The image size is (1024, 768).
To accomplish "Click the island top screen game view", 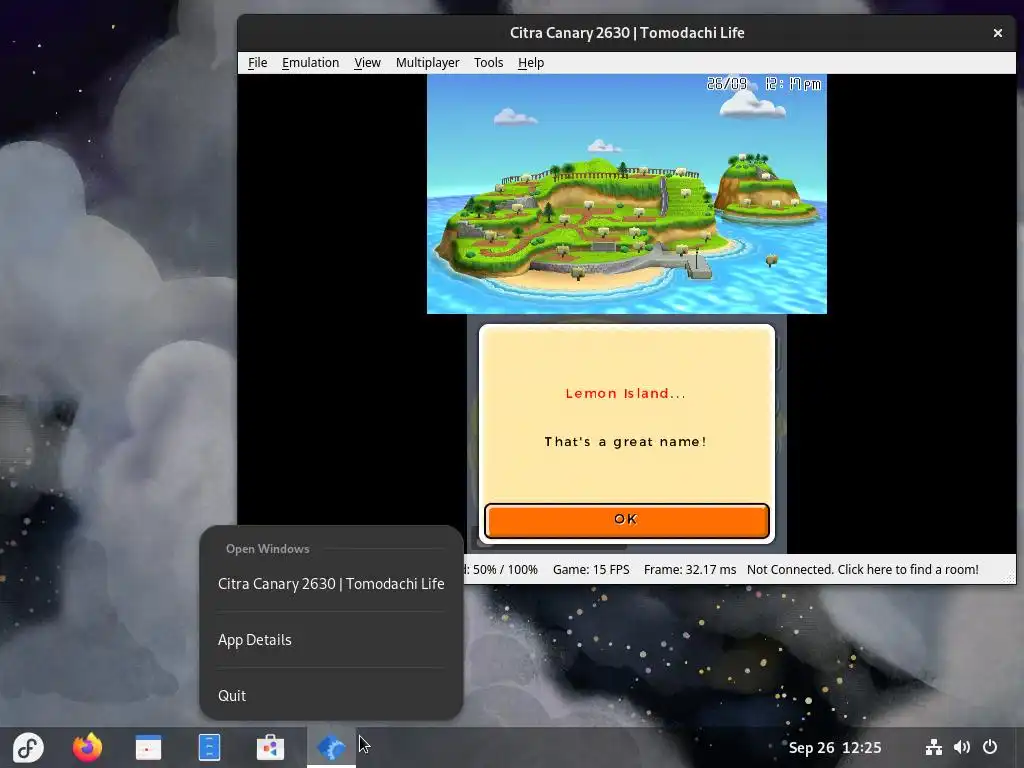I will click(626, 194).
